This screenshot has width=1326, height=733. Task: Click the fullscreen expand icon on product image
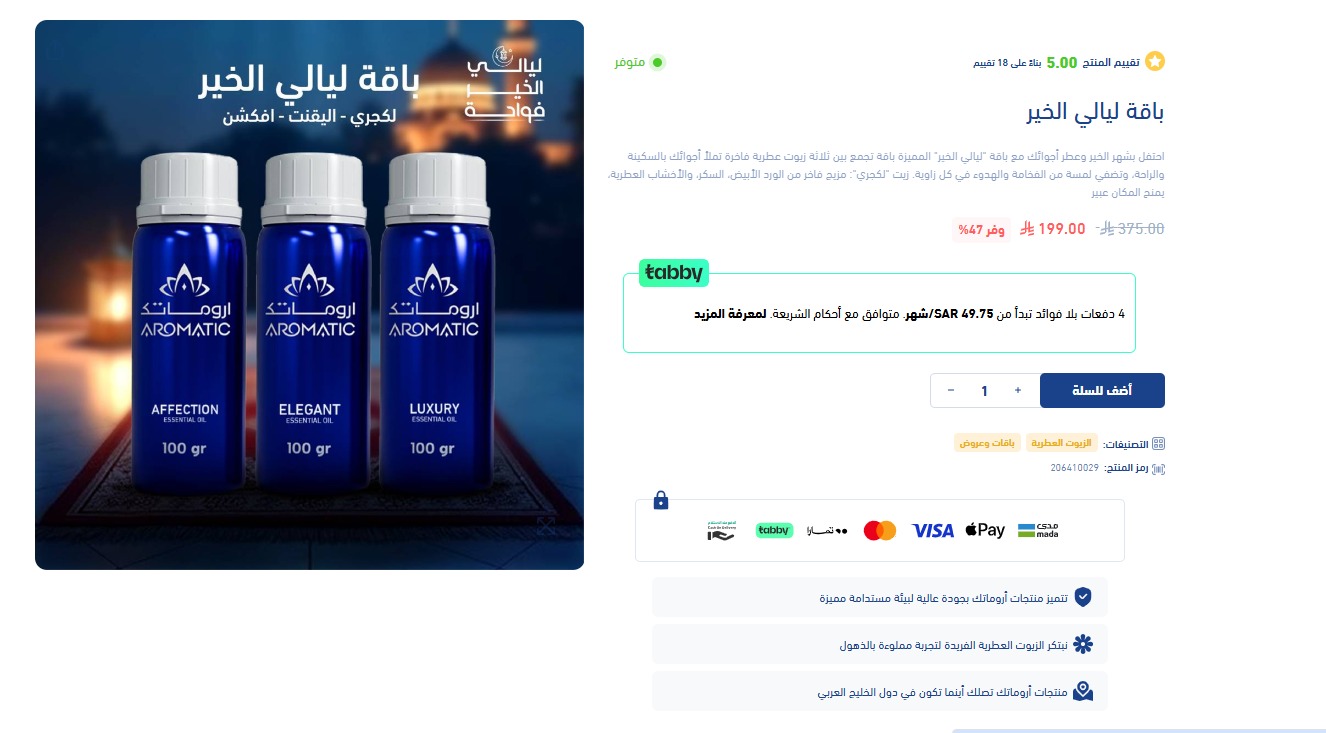click(x=546, y=526)
